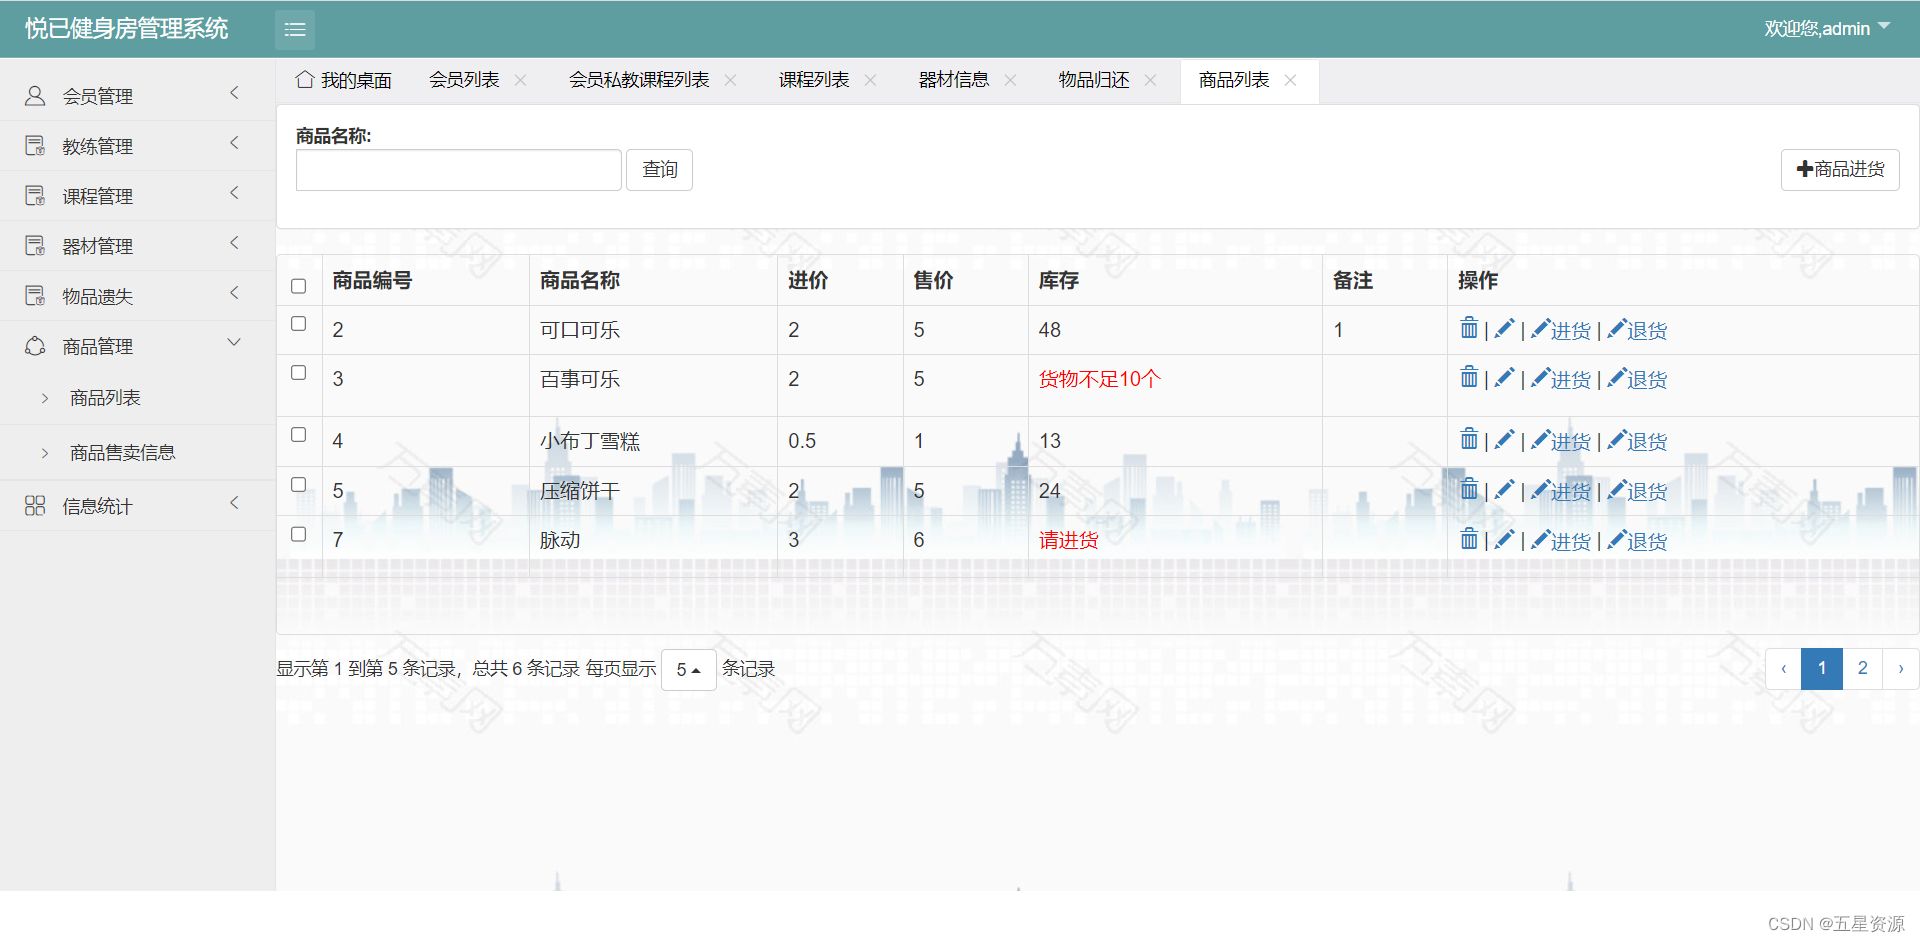Expand the 教练管理 menu chevron
Image resolution: width=1920 pixels, height=942 pixels.
(234, 143)
